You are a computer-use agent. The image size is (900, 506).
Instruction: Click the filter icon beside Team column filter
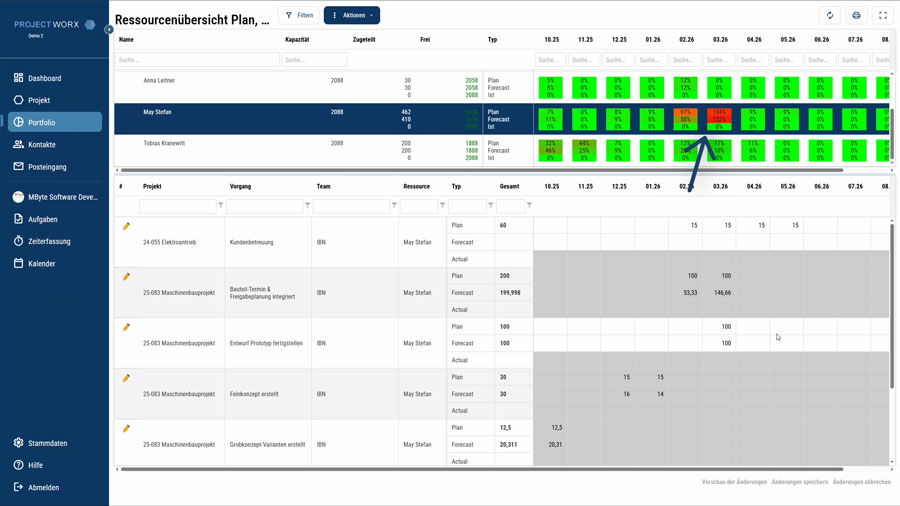(x=394, y=206)
